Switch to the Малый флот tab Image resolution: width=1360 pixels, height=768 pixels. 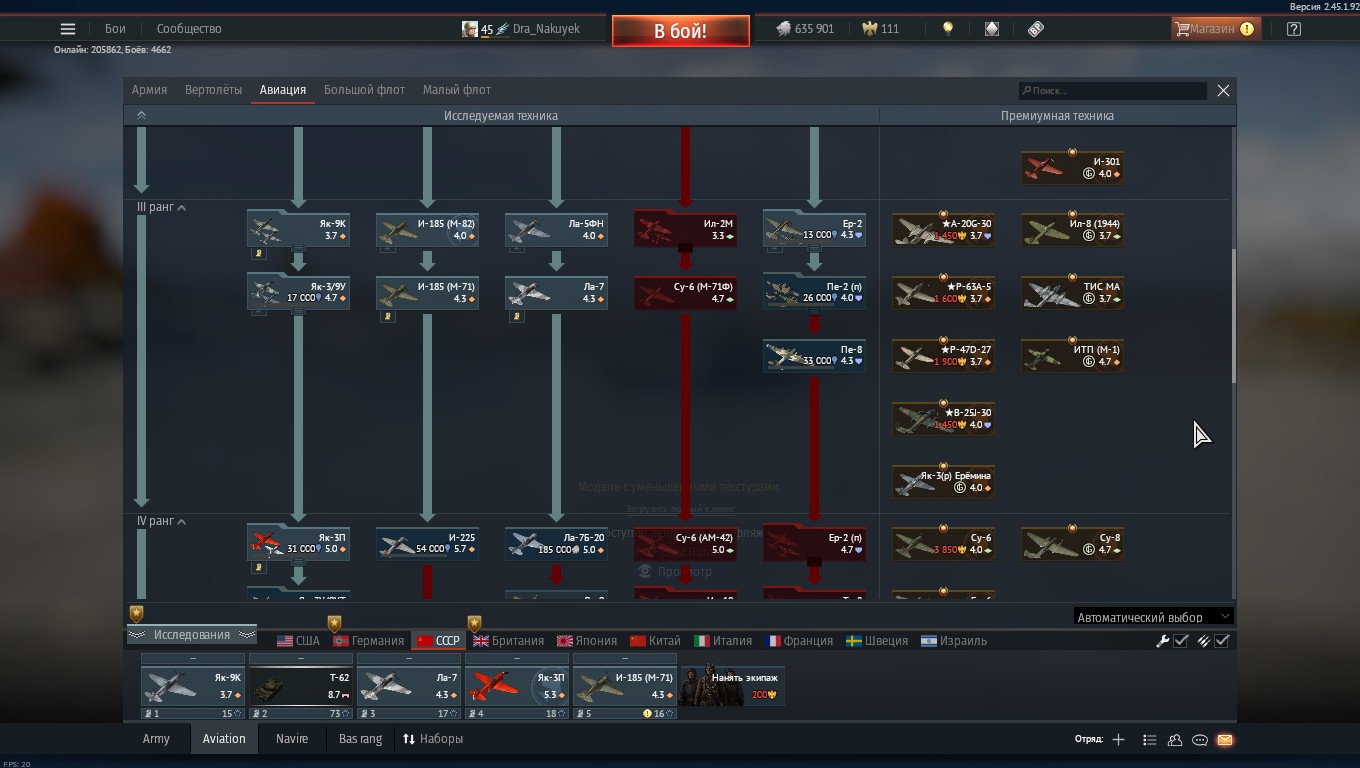click(x=457, y=90)
